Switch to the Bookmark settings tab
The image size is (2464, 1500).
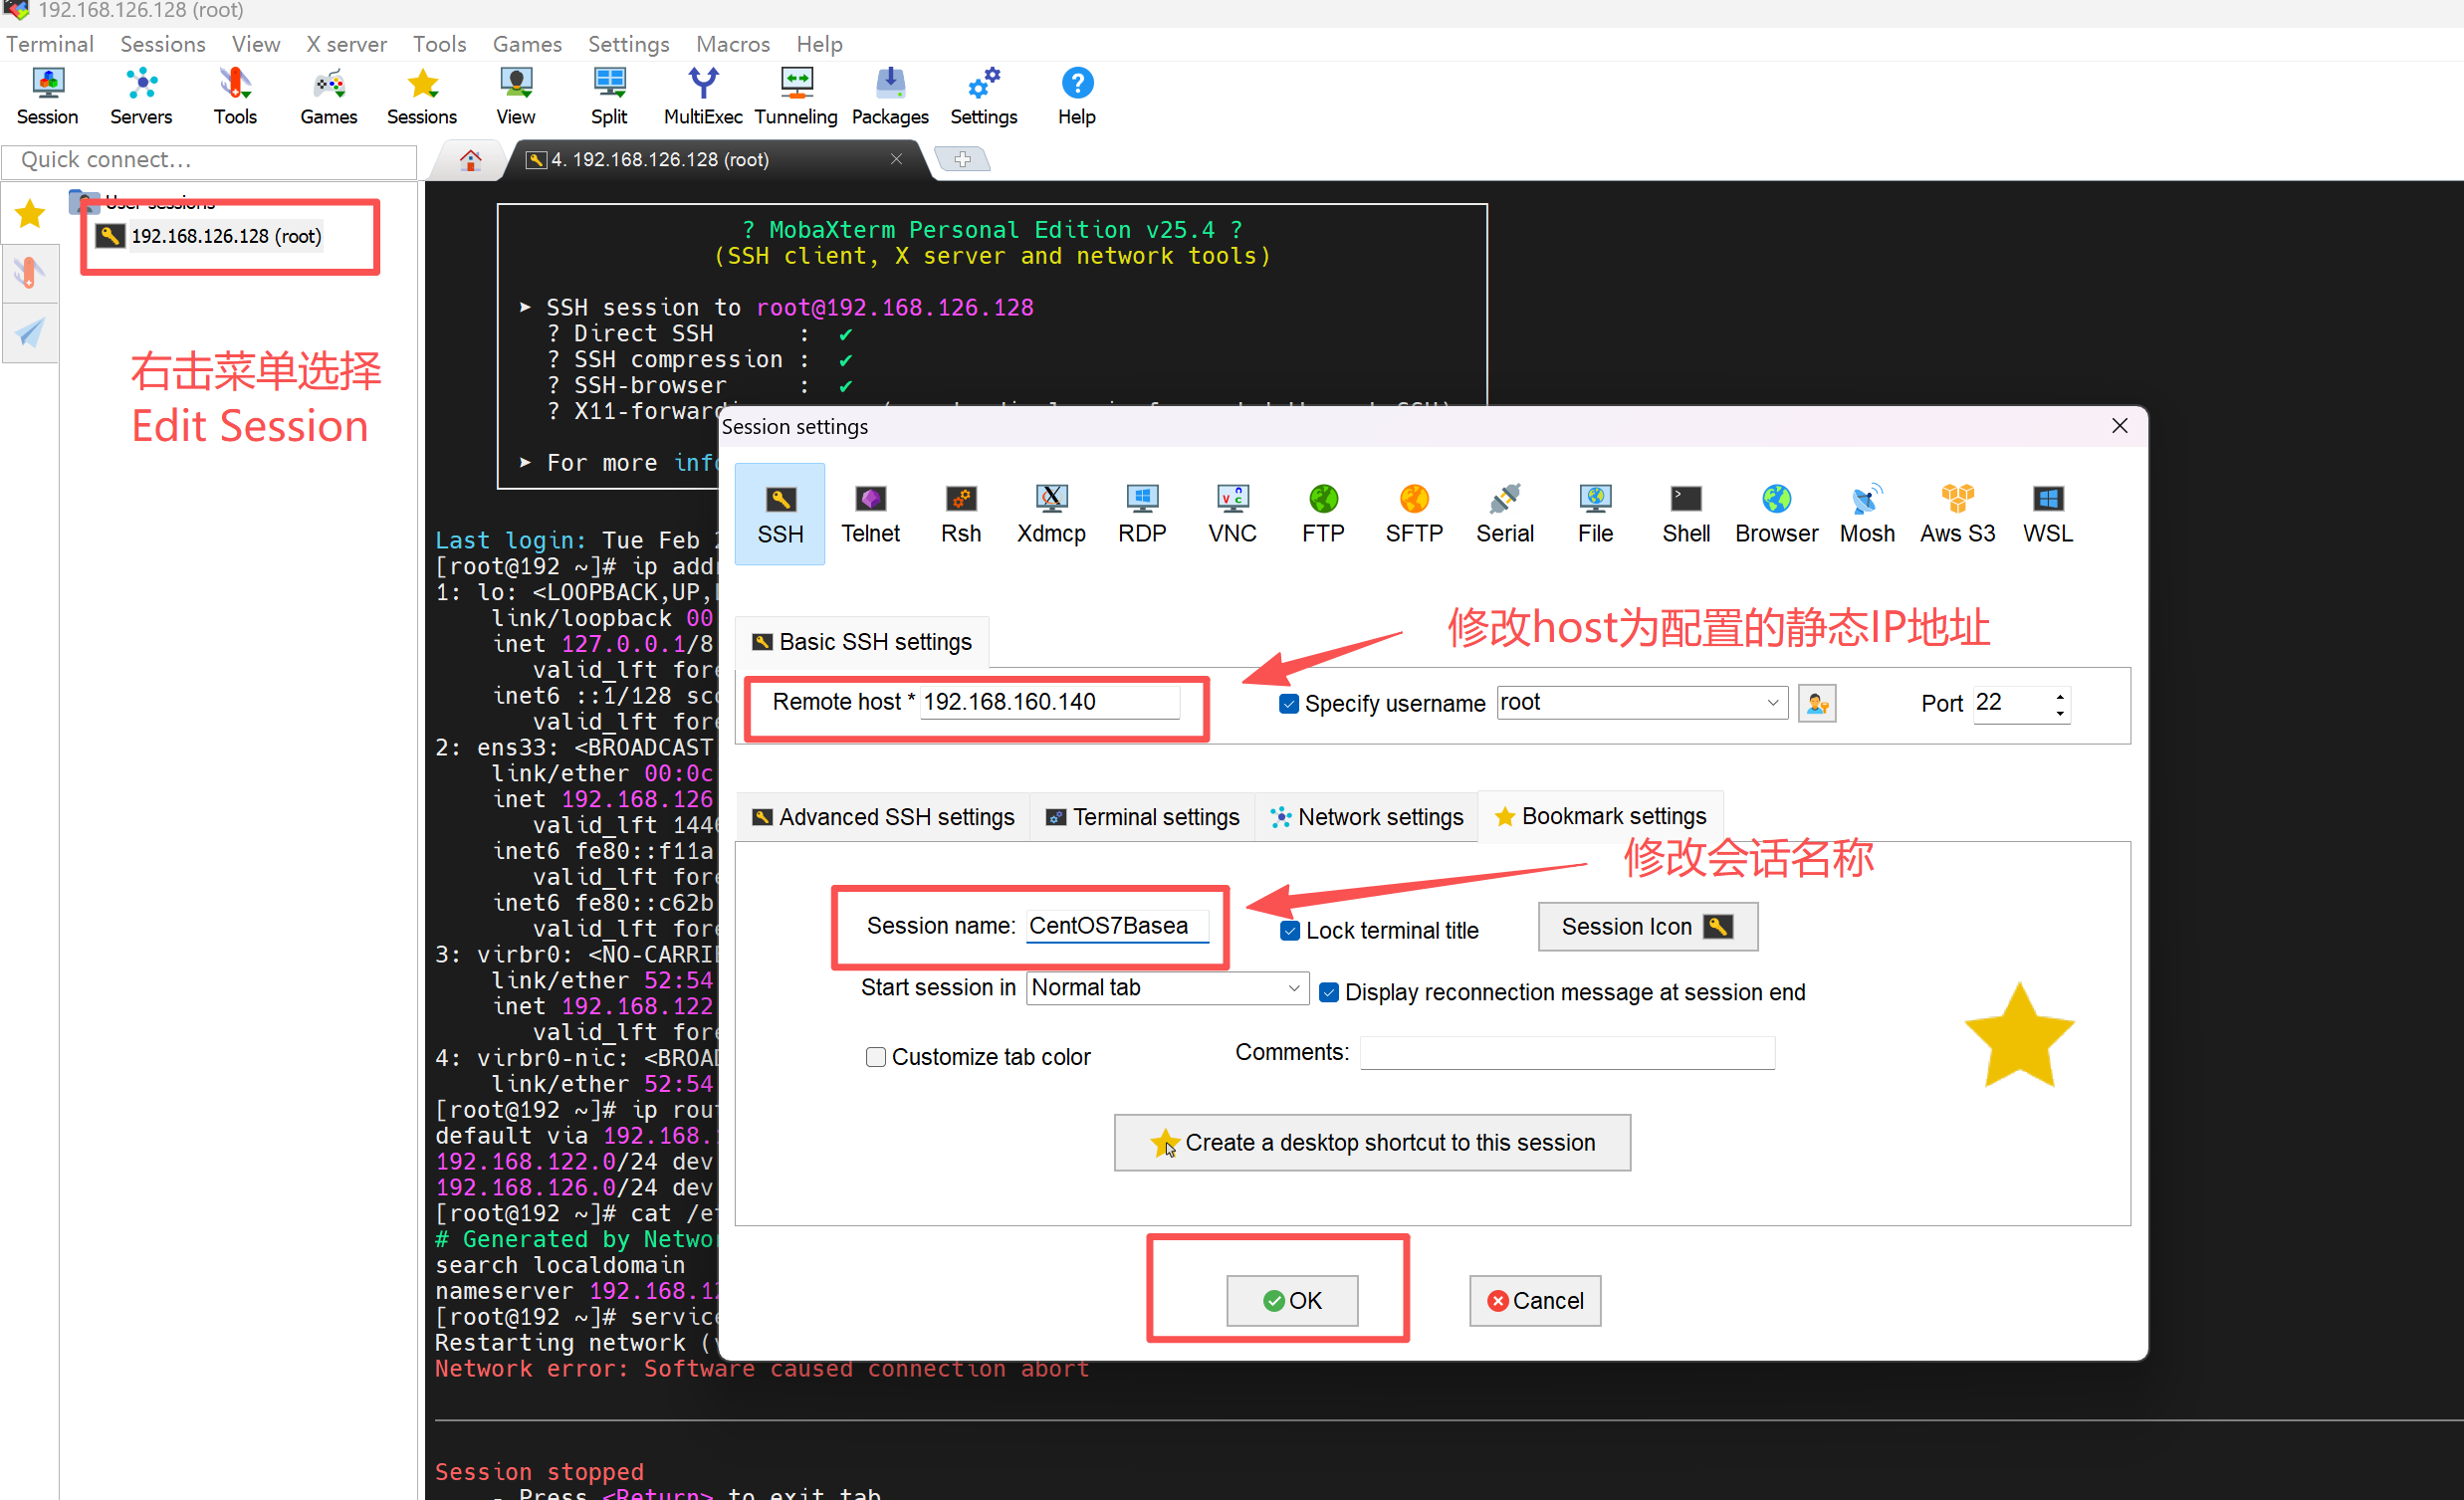click(x=1601, y=817)
